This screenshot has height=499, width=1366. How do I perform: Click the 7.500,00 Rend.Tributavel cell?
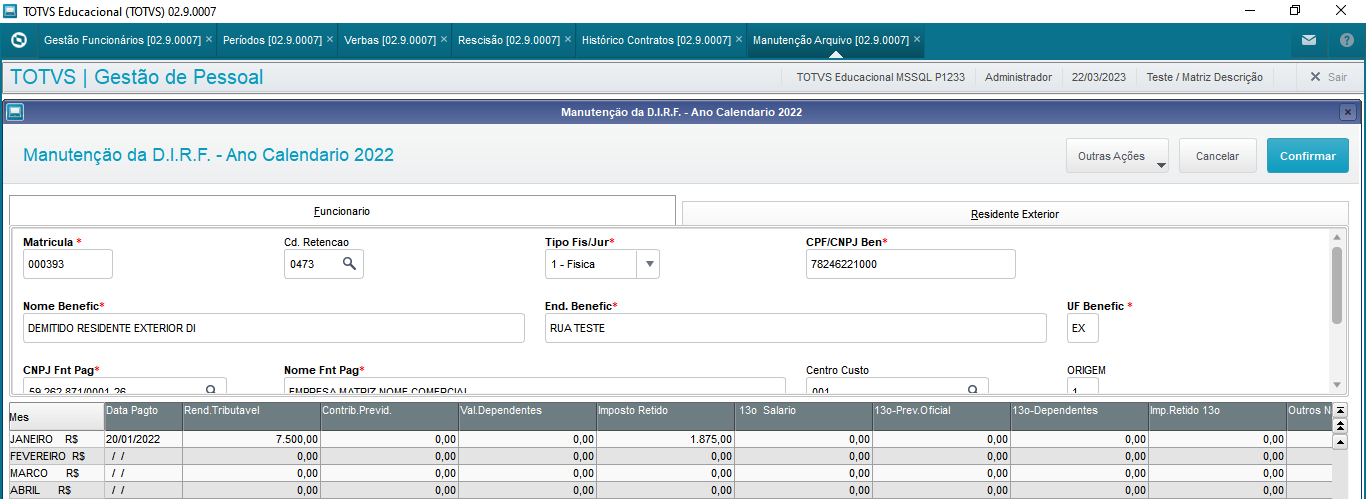(251, 439)
